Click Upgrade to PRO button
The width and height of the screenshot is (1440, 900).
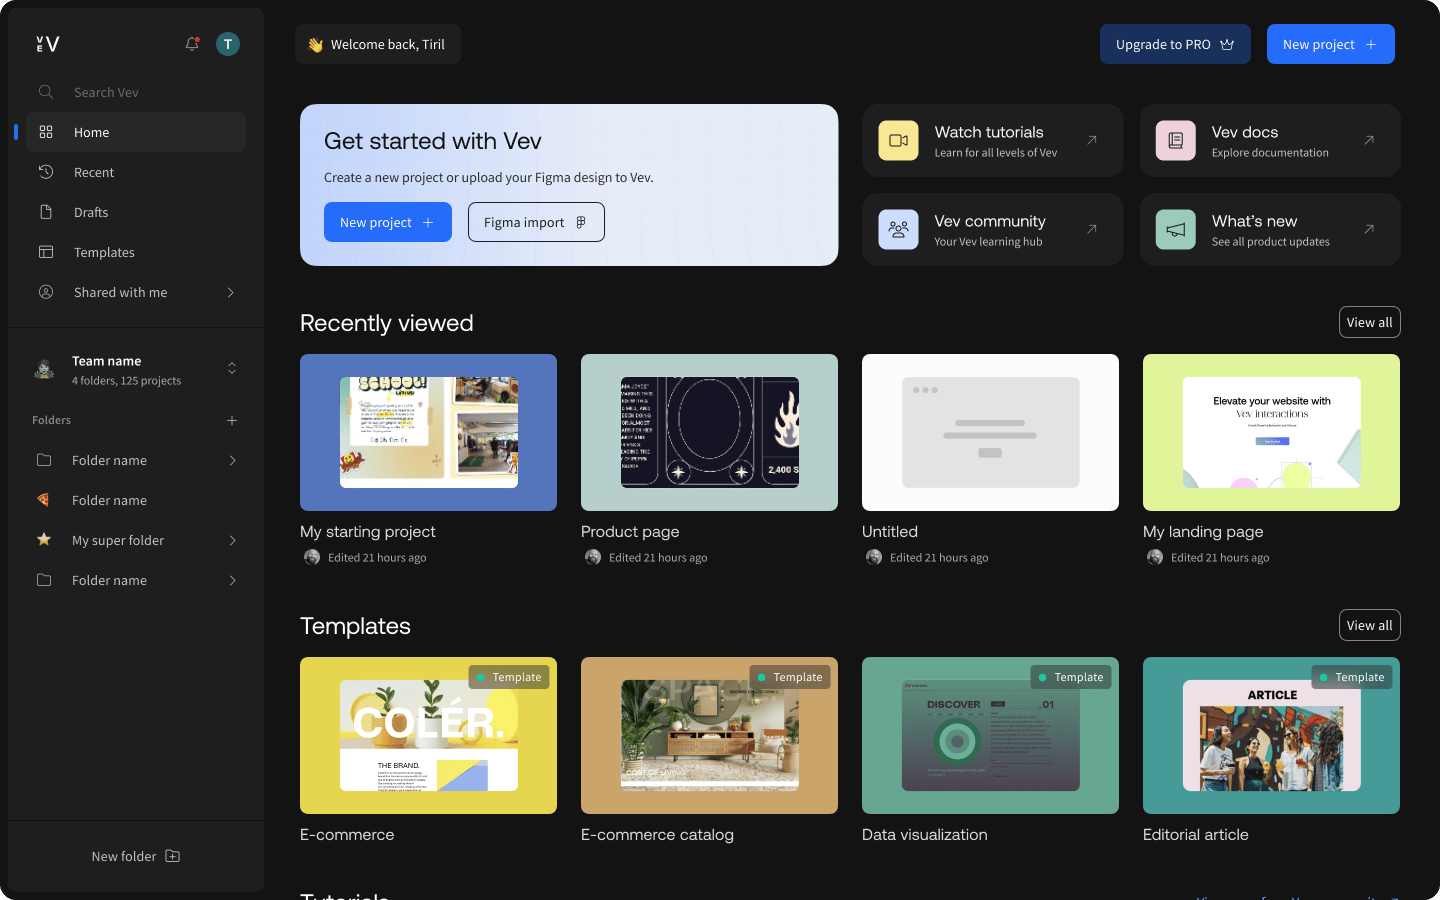pyautogui.click(x=1175, y=44)
